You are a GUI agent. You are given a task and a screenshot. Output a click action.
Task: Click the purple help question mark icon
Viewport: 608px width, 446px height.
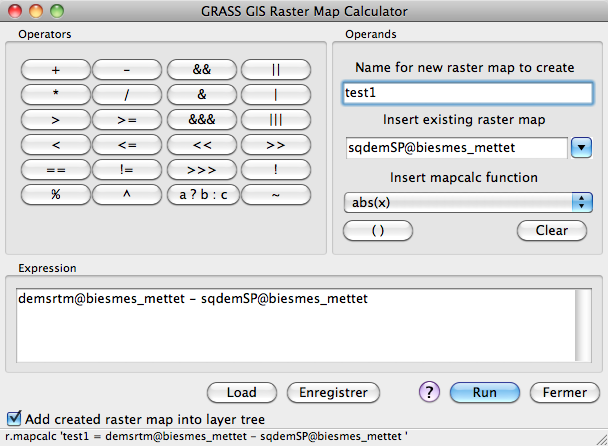coord(429,392)
